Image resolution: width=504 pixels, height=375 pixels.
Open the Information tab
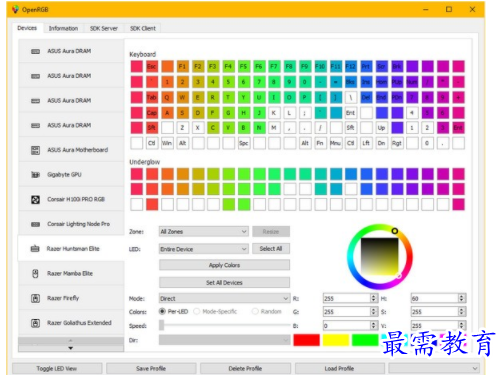[63, 28]
